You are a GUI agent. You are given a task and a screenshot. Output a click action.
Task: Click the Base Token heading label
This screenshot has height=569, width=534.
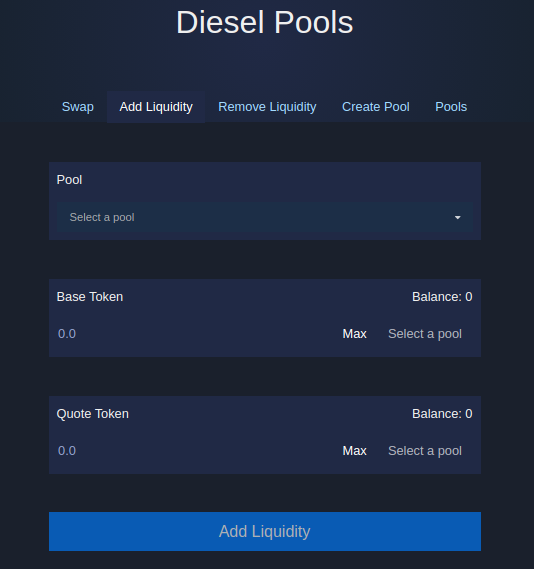[x=90, y=297]
